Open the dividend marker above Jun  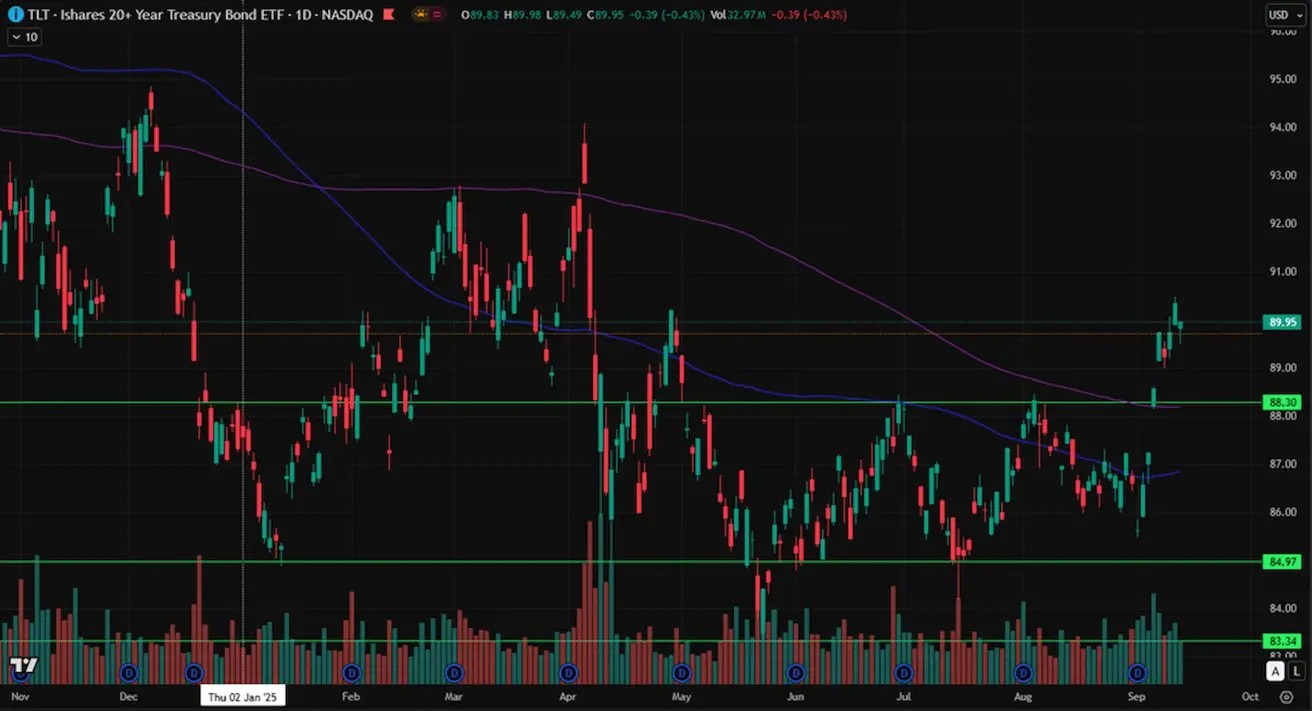click(x=795, y=672)
